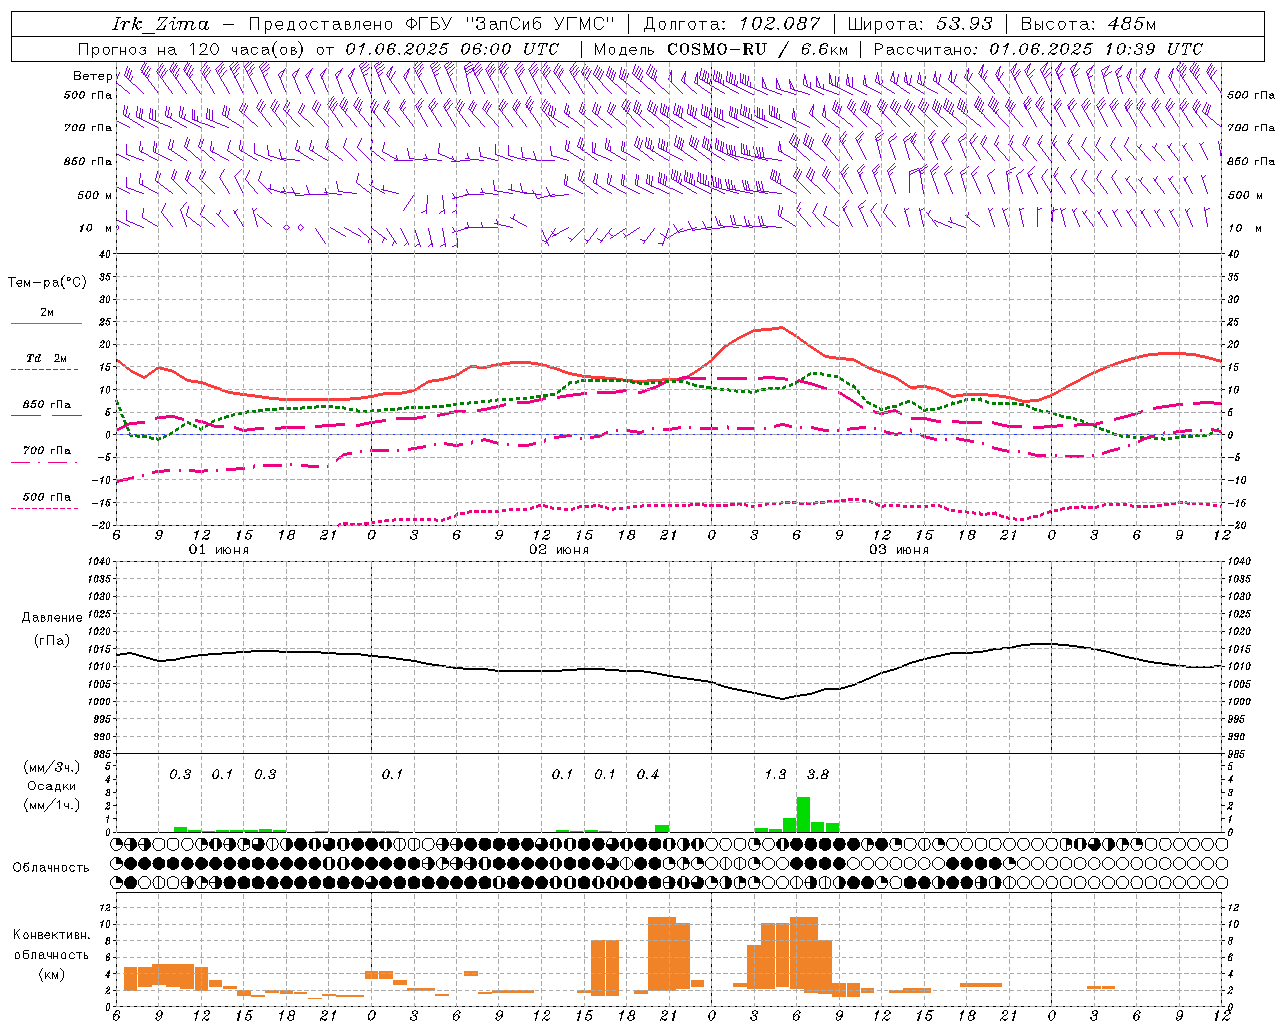The height and width of the screenshot is (1024, 1280).
Task: Click the lowest point of the black pressure curve
Action: tap(783, 699)
